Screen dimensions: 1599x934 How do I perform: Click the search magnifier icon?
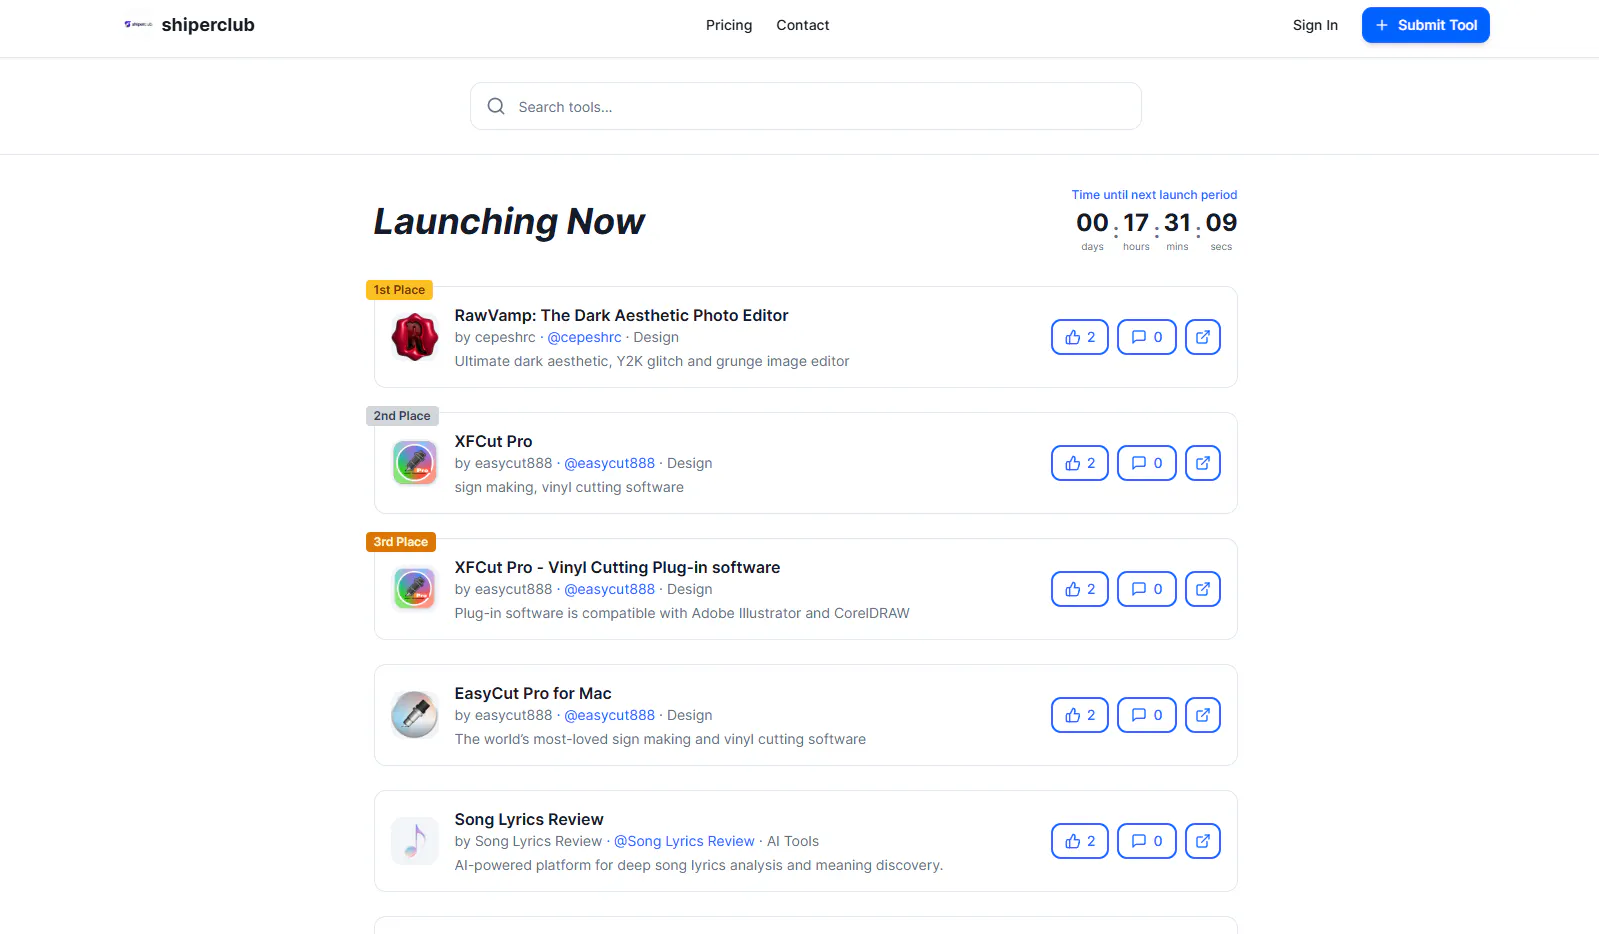(496, 106)
